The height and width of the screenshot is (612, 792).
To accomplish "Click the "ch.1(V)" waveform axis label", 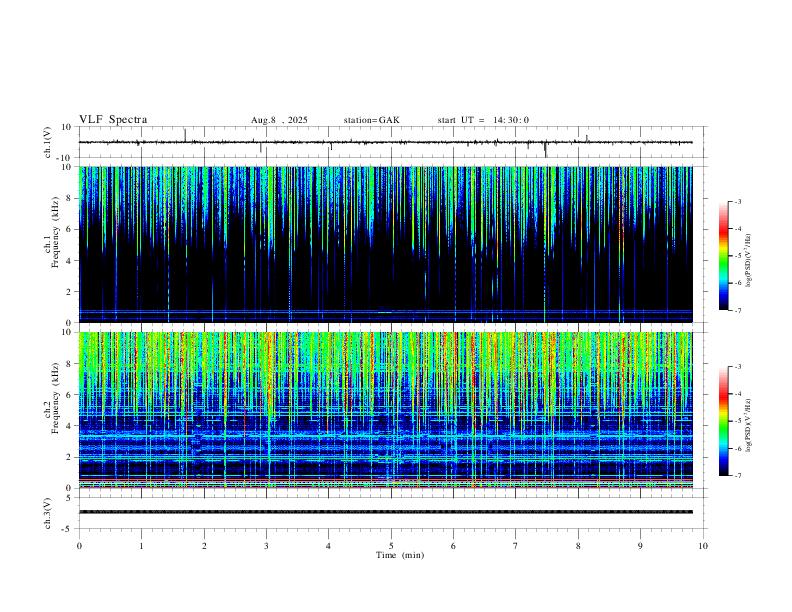I will tap(48, 142).
